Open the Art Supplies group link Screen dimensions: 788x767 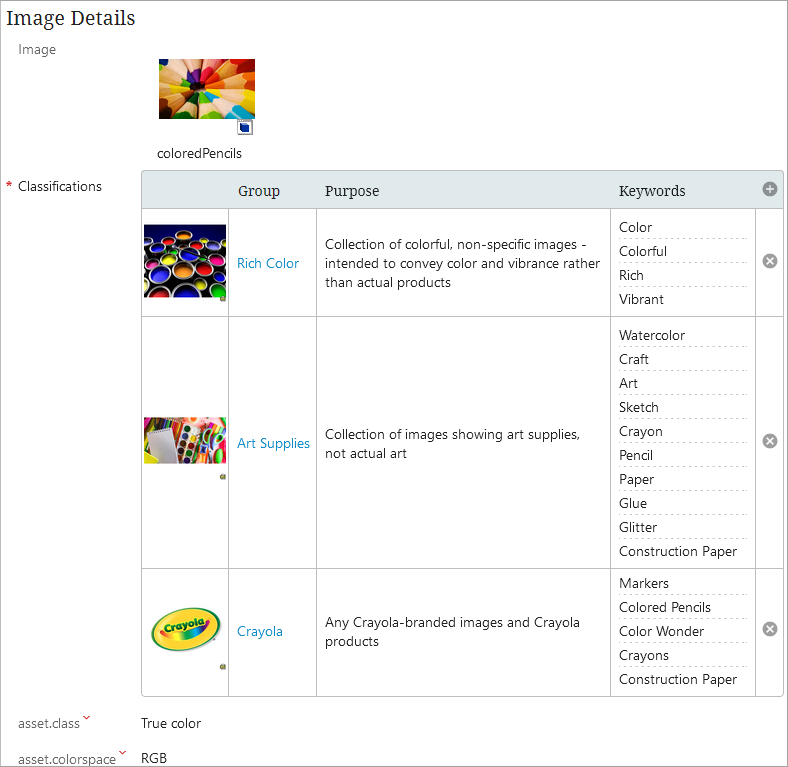click(273, 443)
